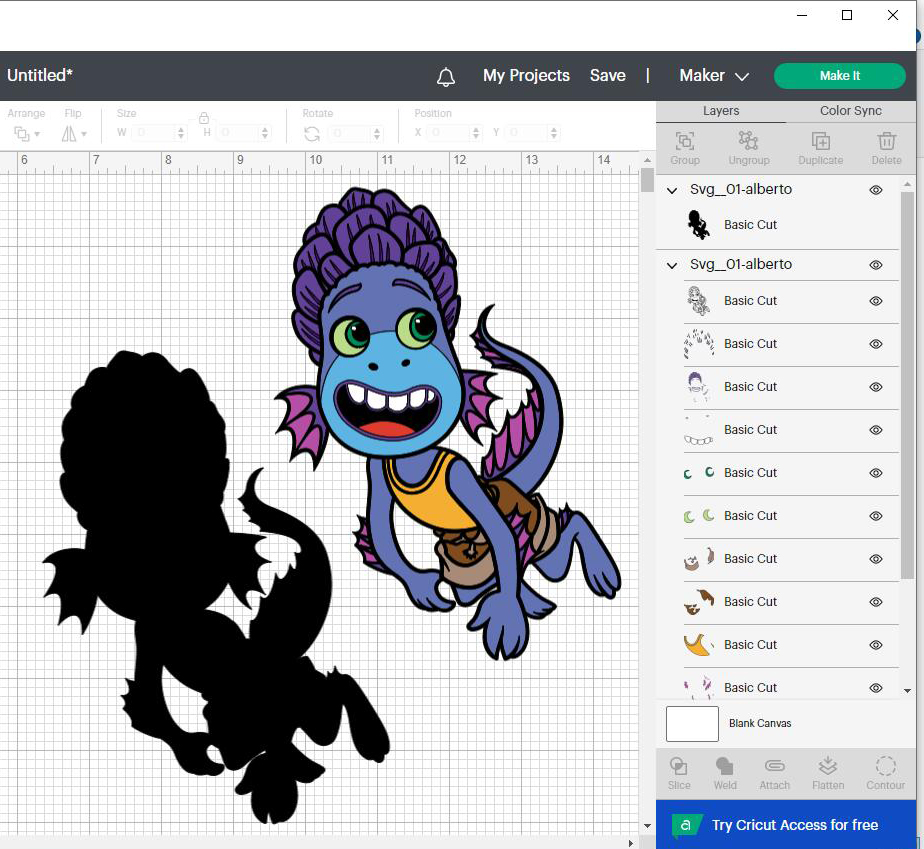Collapse the first Svg__01-alberto group
Screen dimensions: 924x849
[672, 190]
